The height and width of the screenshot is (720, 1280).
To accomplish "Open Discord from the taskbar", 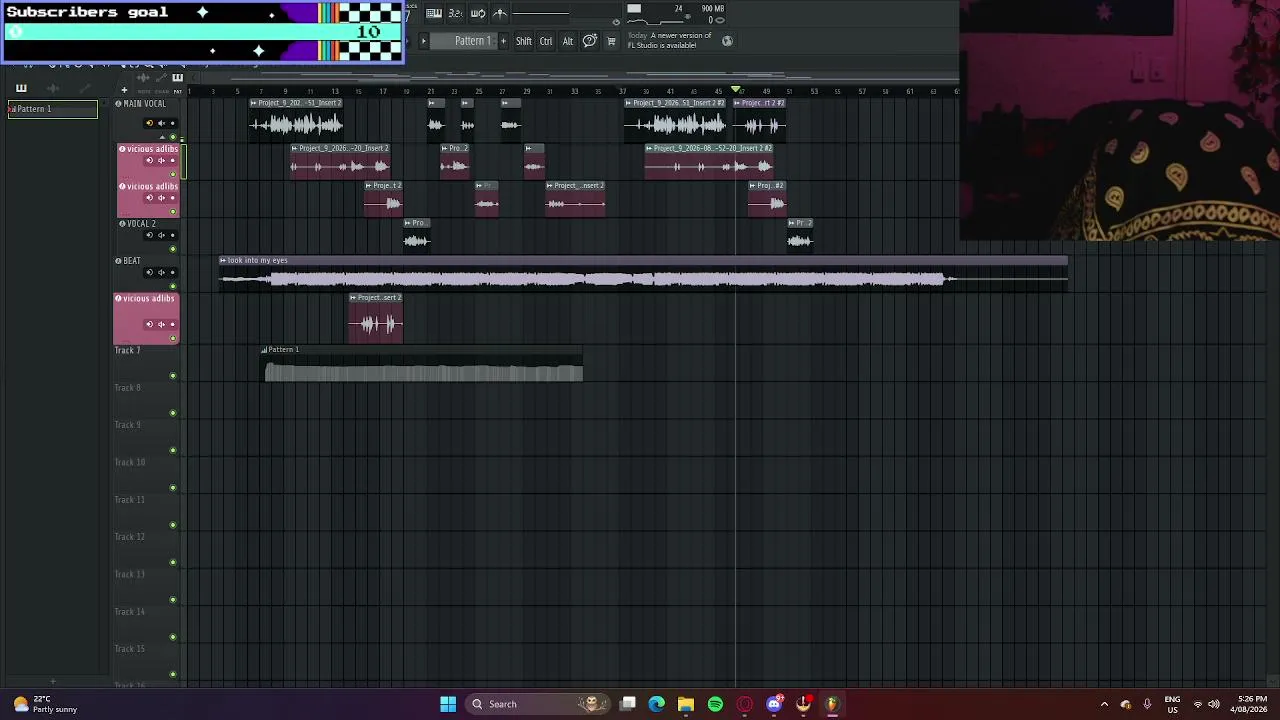I will [x=774, y=704].
